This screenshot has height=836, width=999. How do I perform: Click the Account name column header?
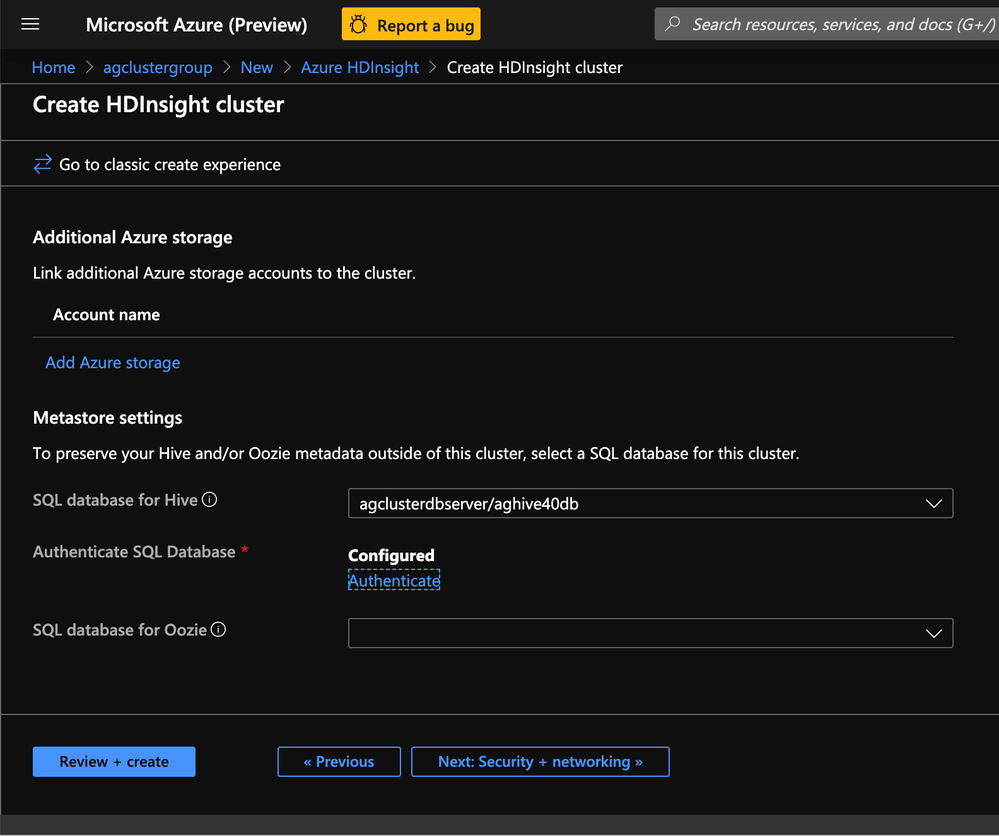[x=106, y=315]
